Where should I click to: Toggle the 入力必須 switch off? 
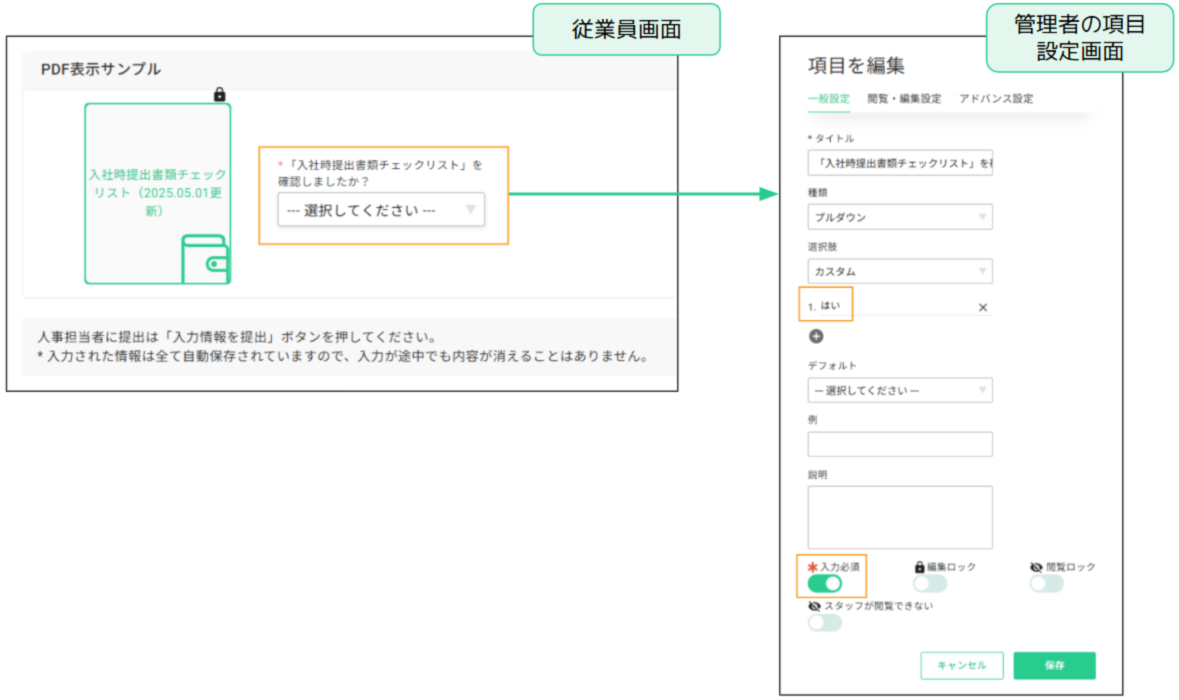(825, 583)
